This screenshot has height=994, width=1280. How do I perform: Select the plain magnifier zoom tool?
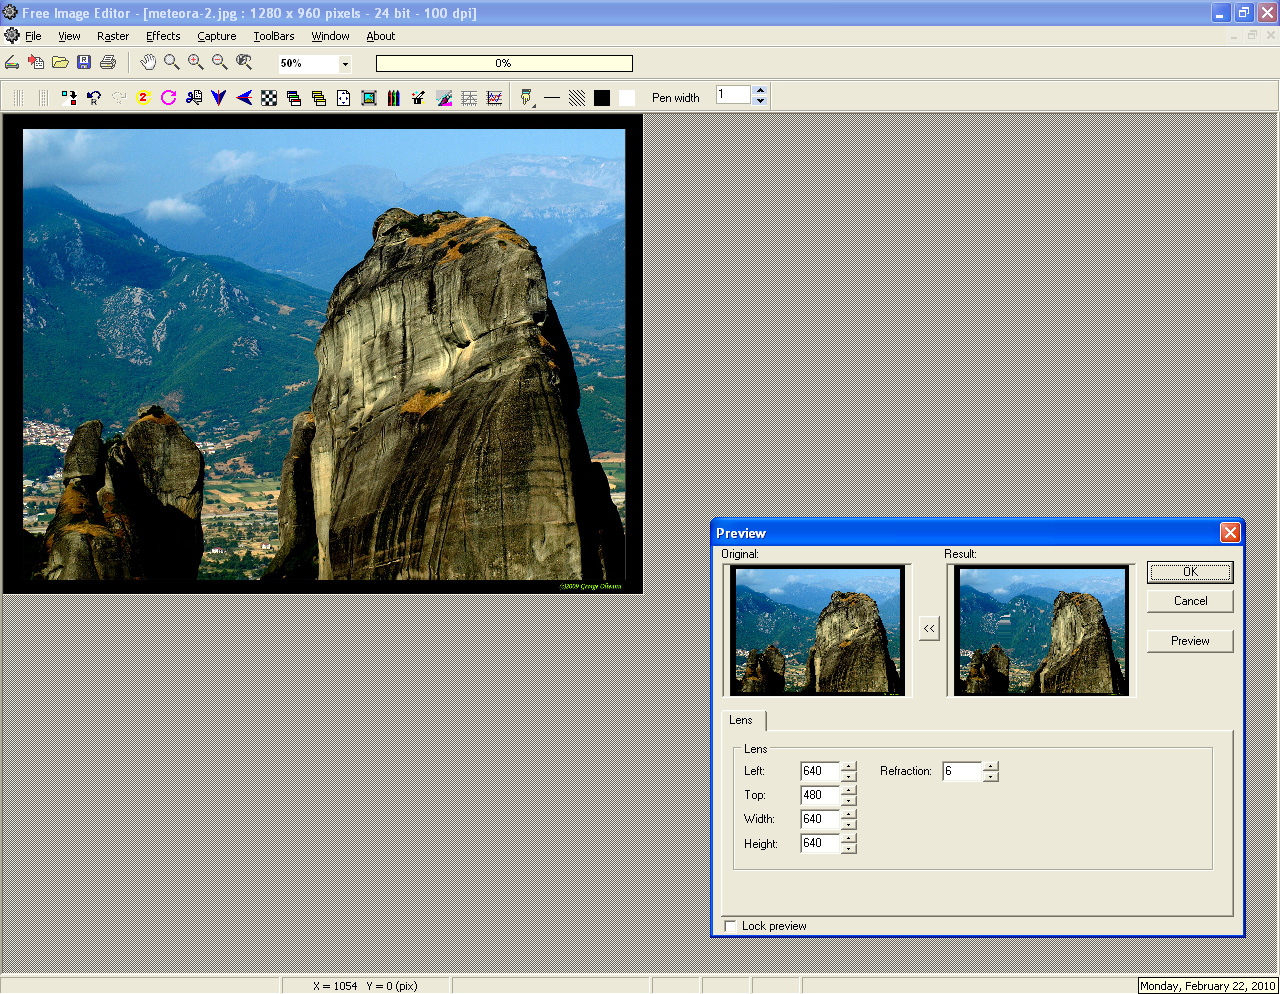coord(172,63)
